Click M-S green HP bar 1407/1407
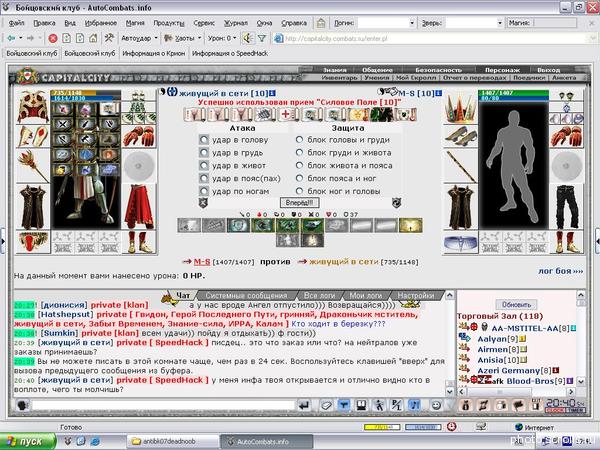 pos(513,93)
